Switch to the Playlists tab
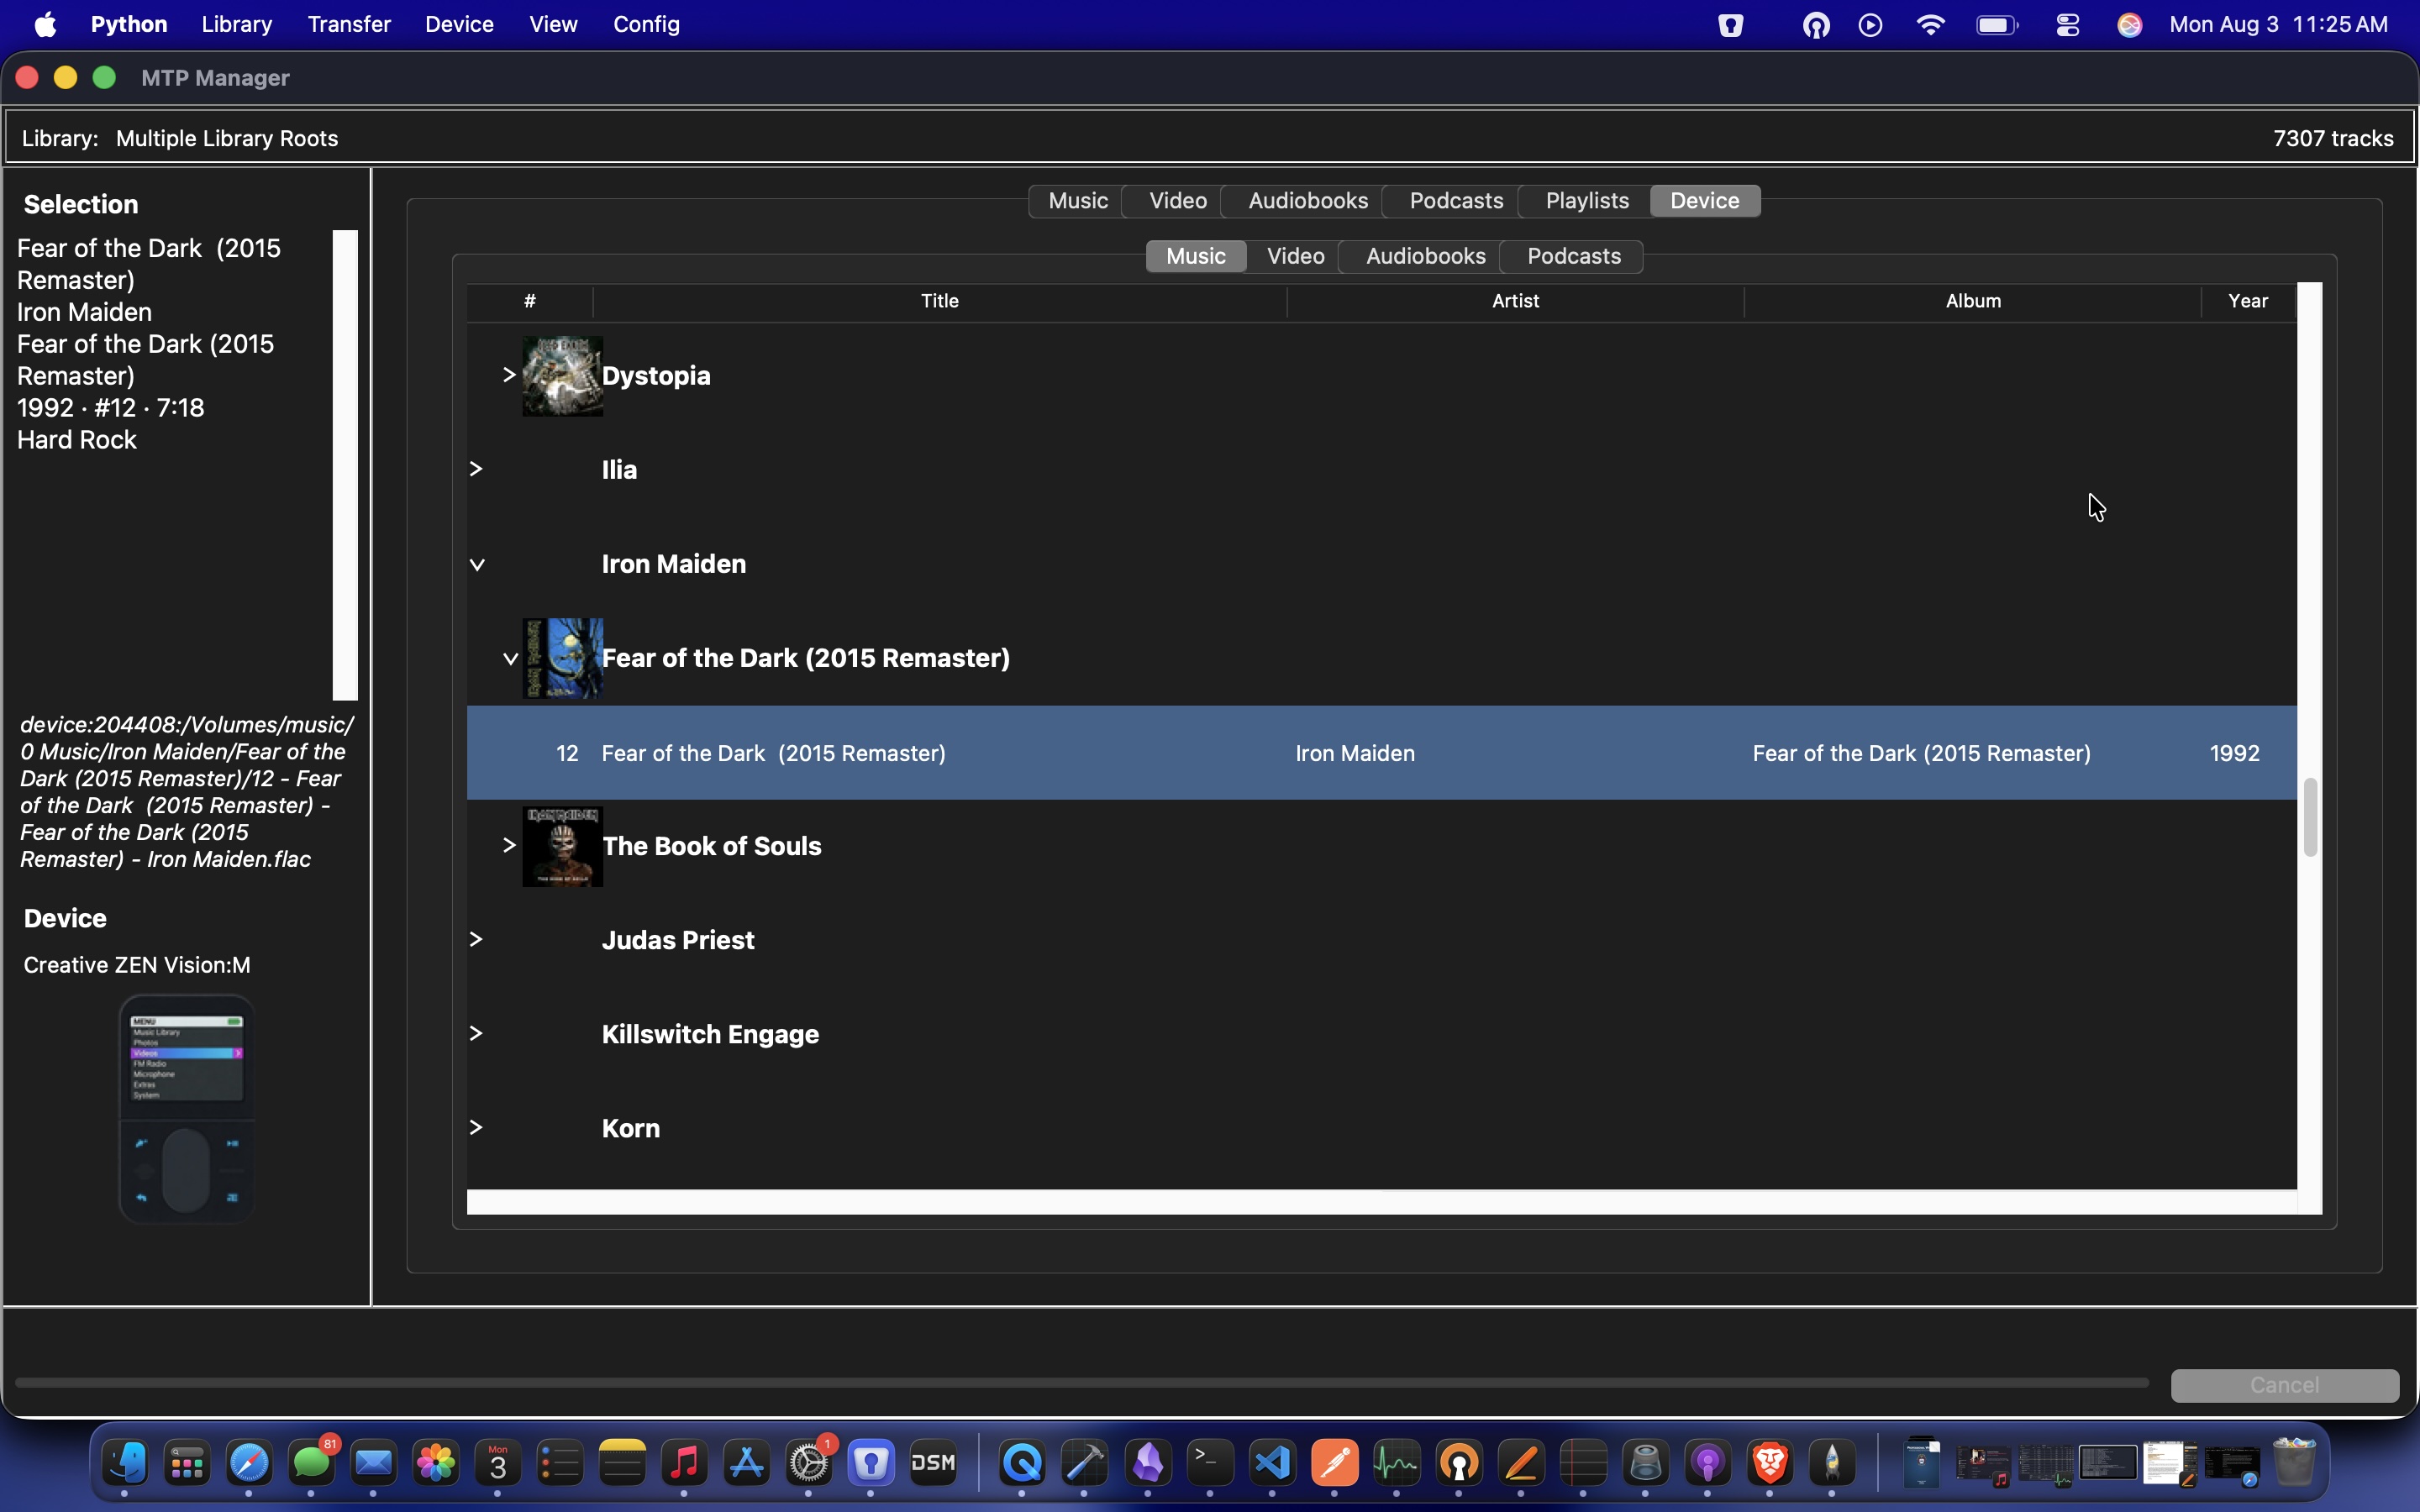Viewport: 2420px width, 1512px height. tap(1587, 201)
